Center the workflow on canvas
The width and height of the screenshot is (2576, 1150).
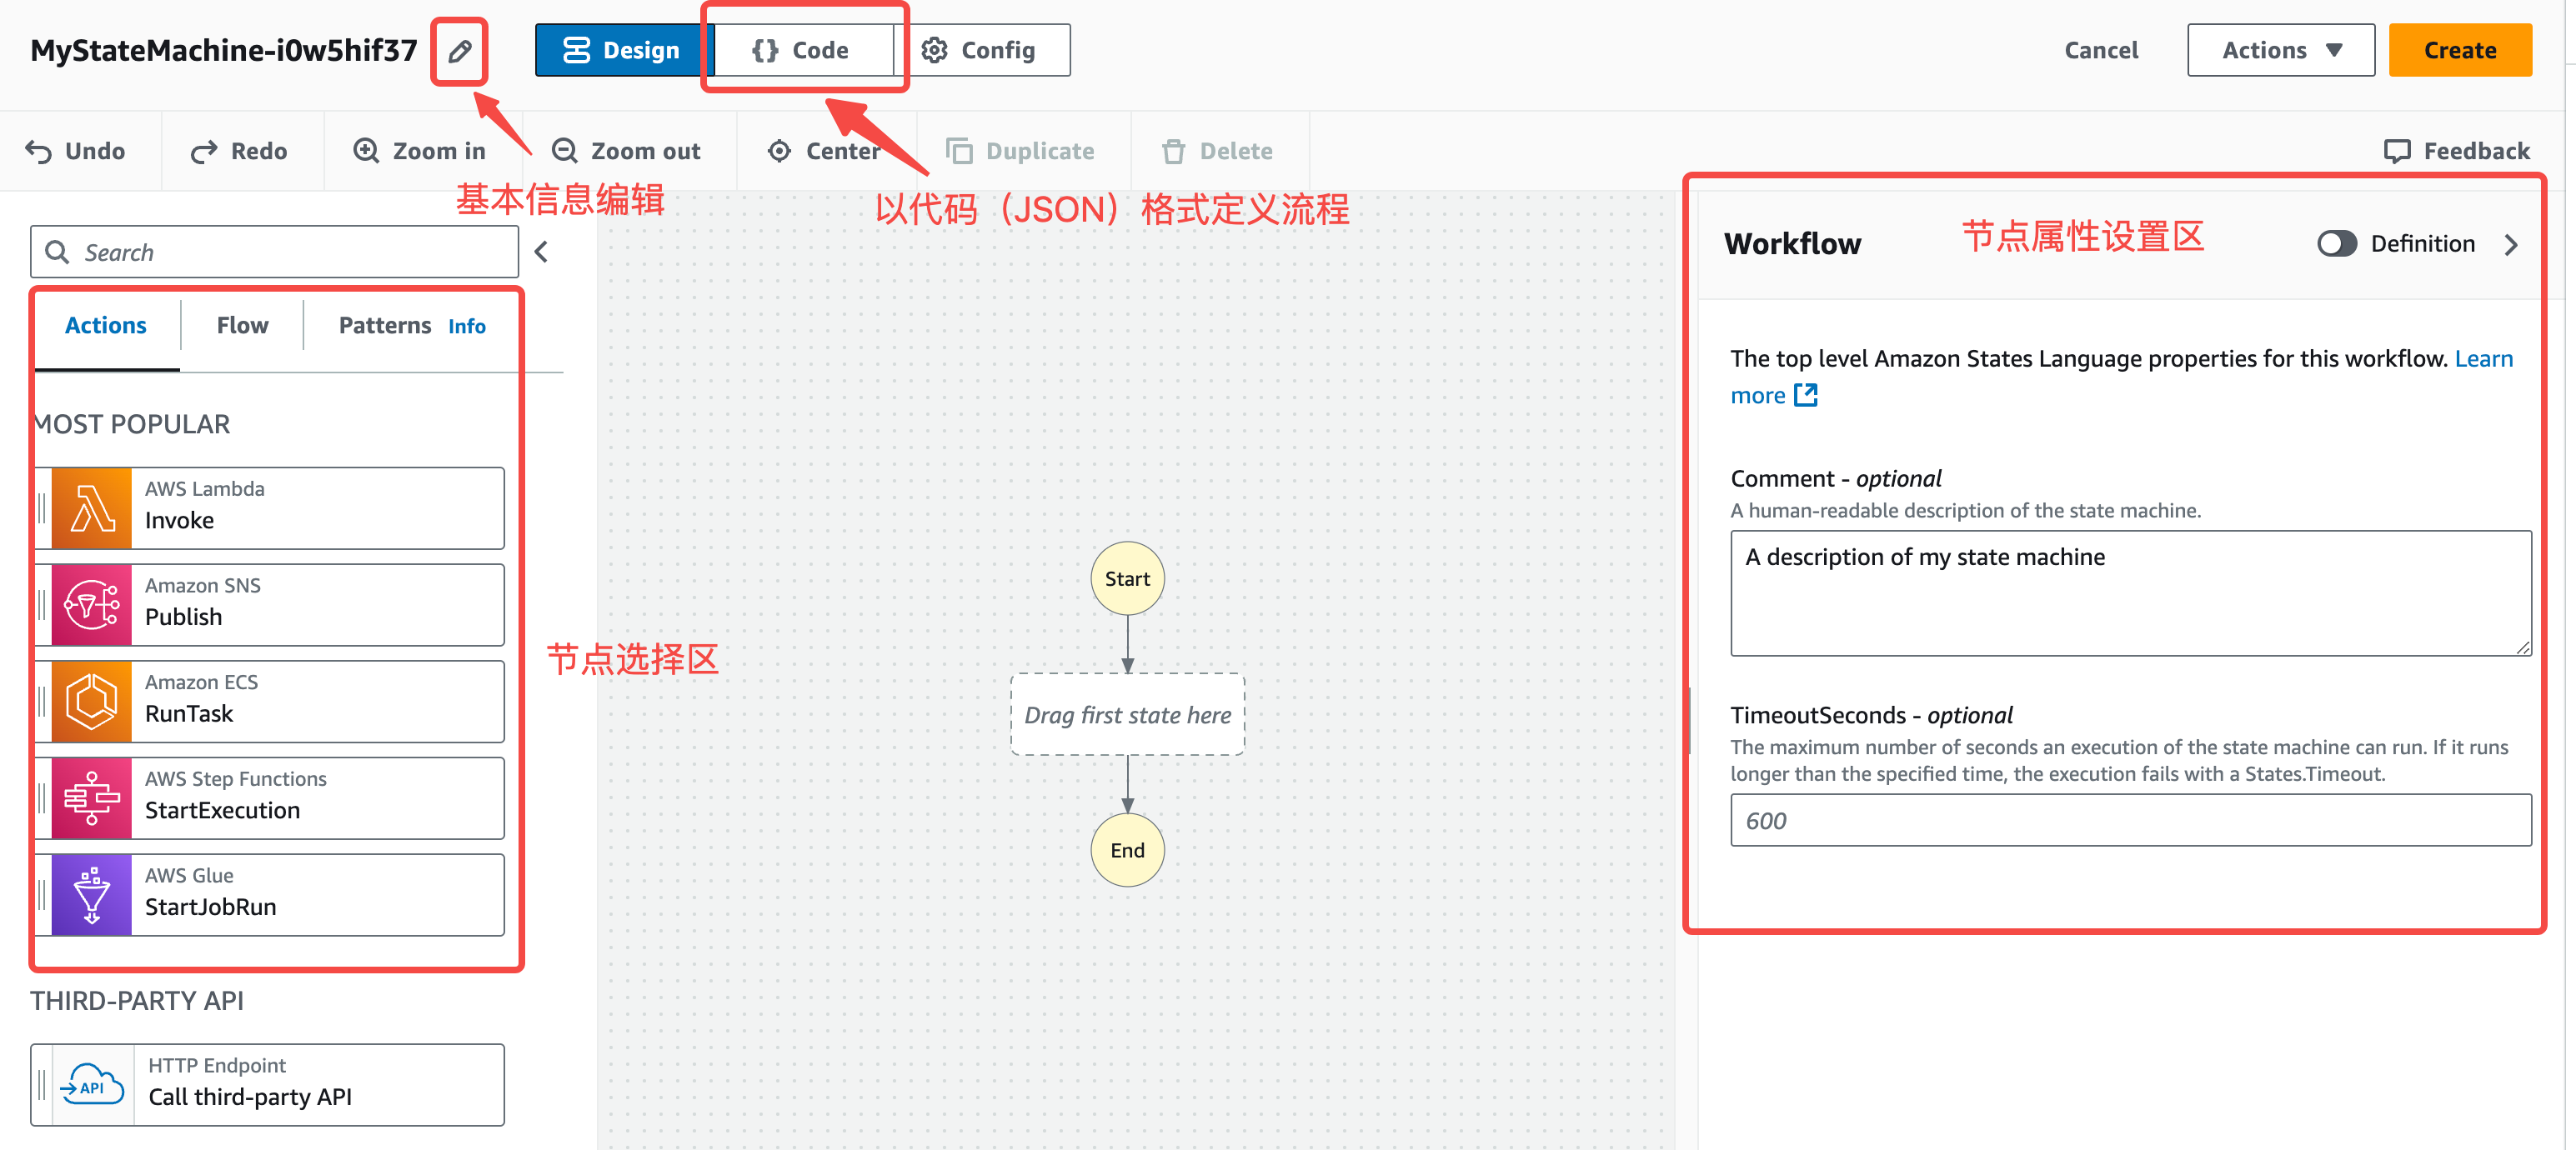(824, 151)
